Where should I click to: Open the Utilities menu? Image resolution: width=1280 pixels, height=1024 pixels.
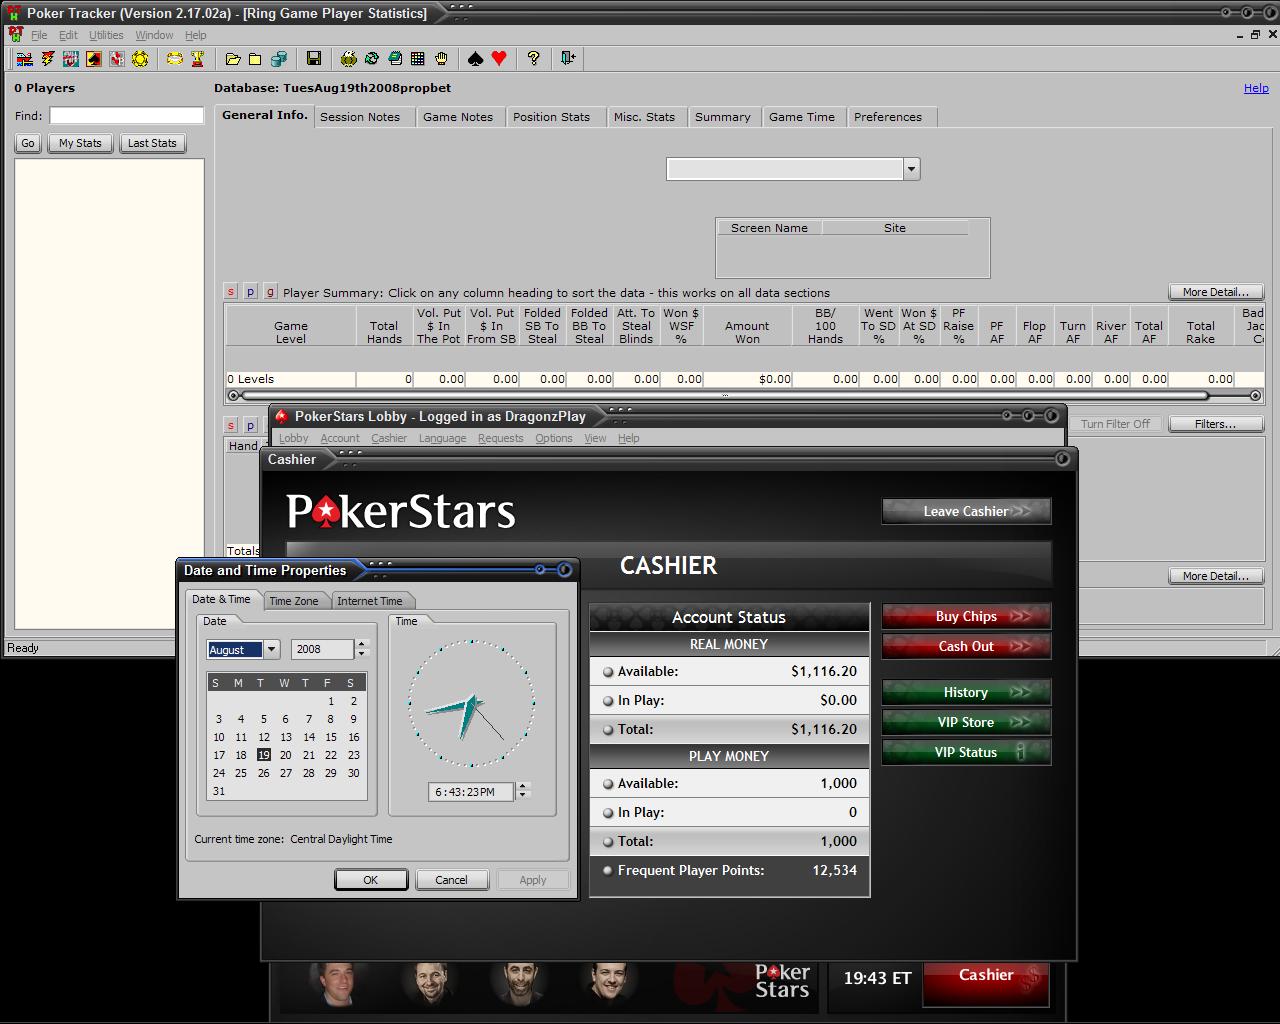coord(106,35)
